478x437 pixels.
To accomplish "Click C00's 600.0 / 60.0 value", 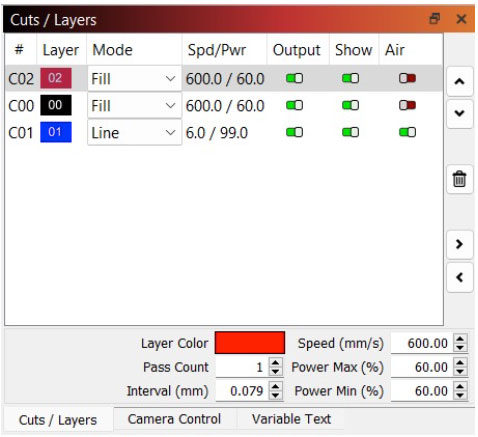I will (225, 106).
